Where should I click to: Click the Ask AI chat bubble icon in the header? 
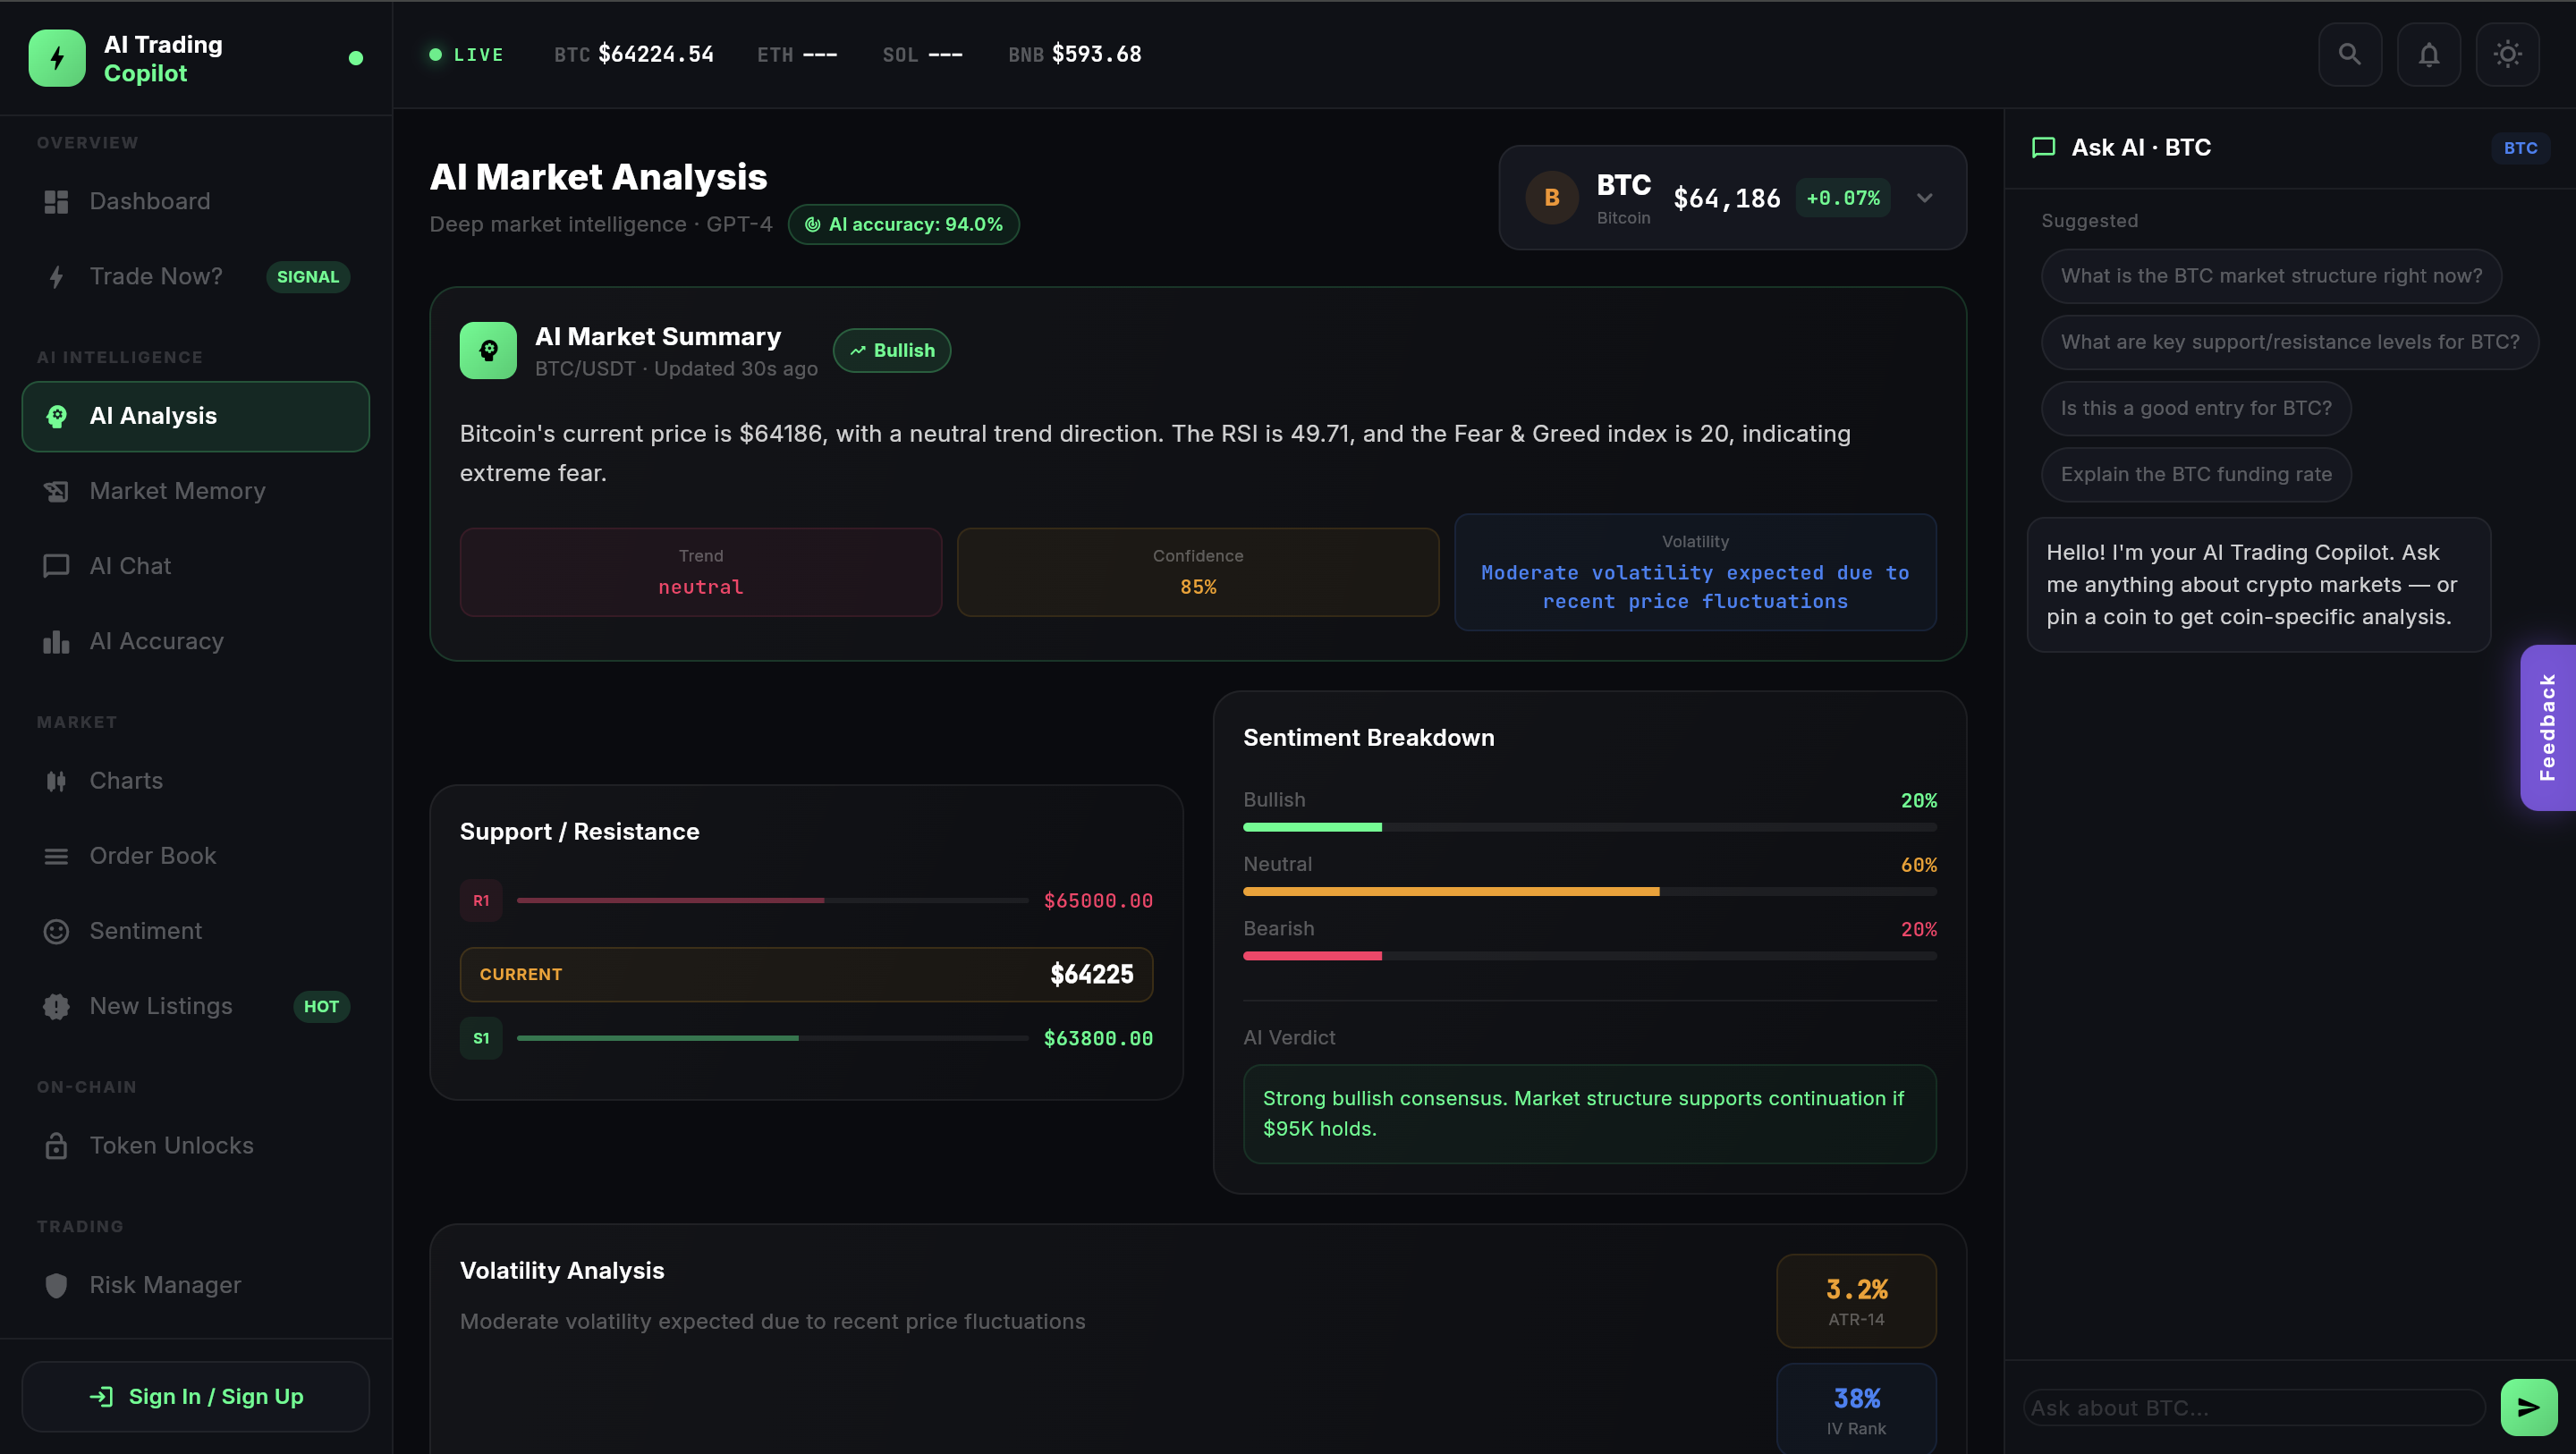coord(2043,148)
